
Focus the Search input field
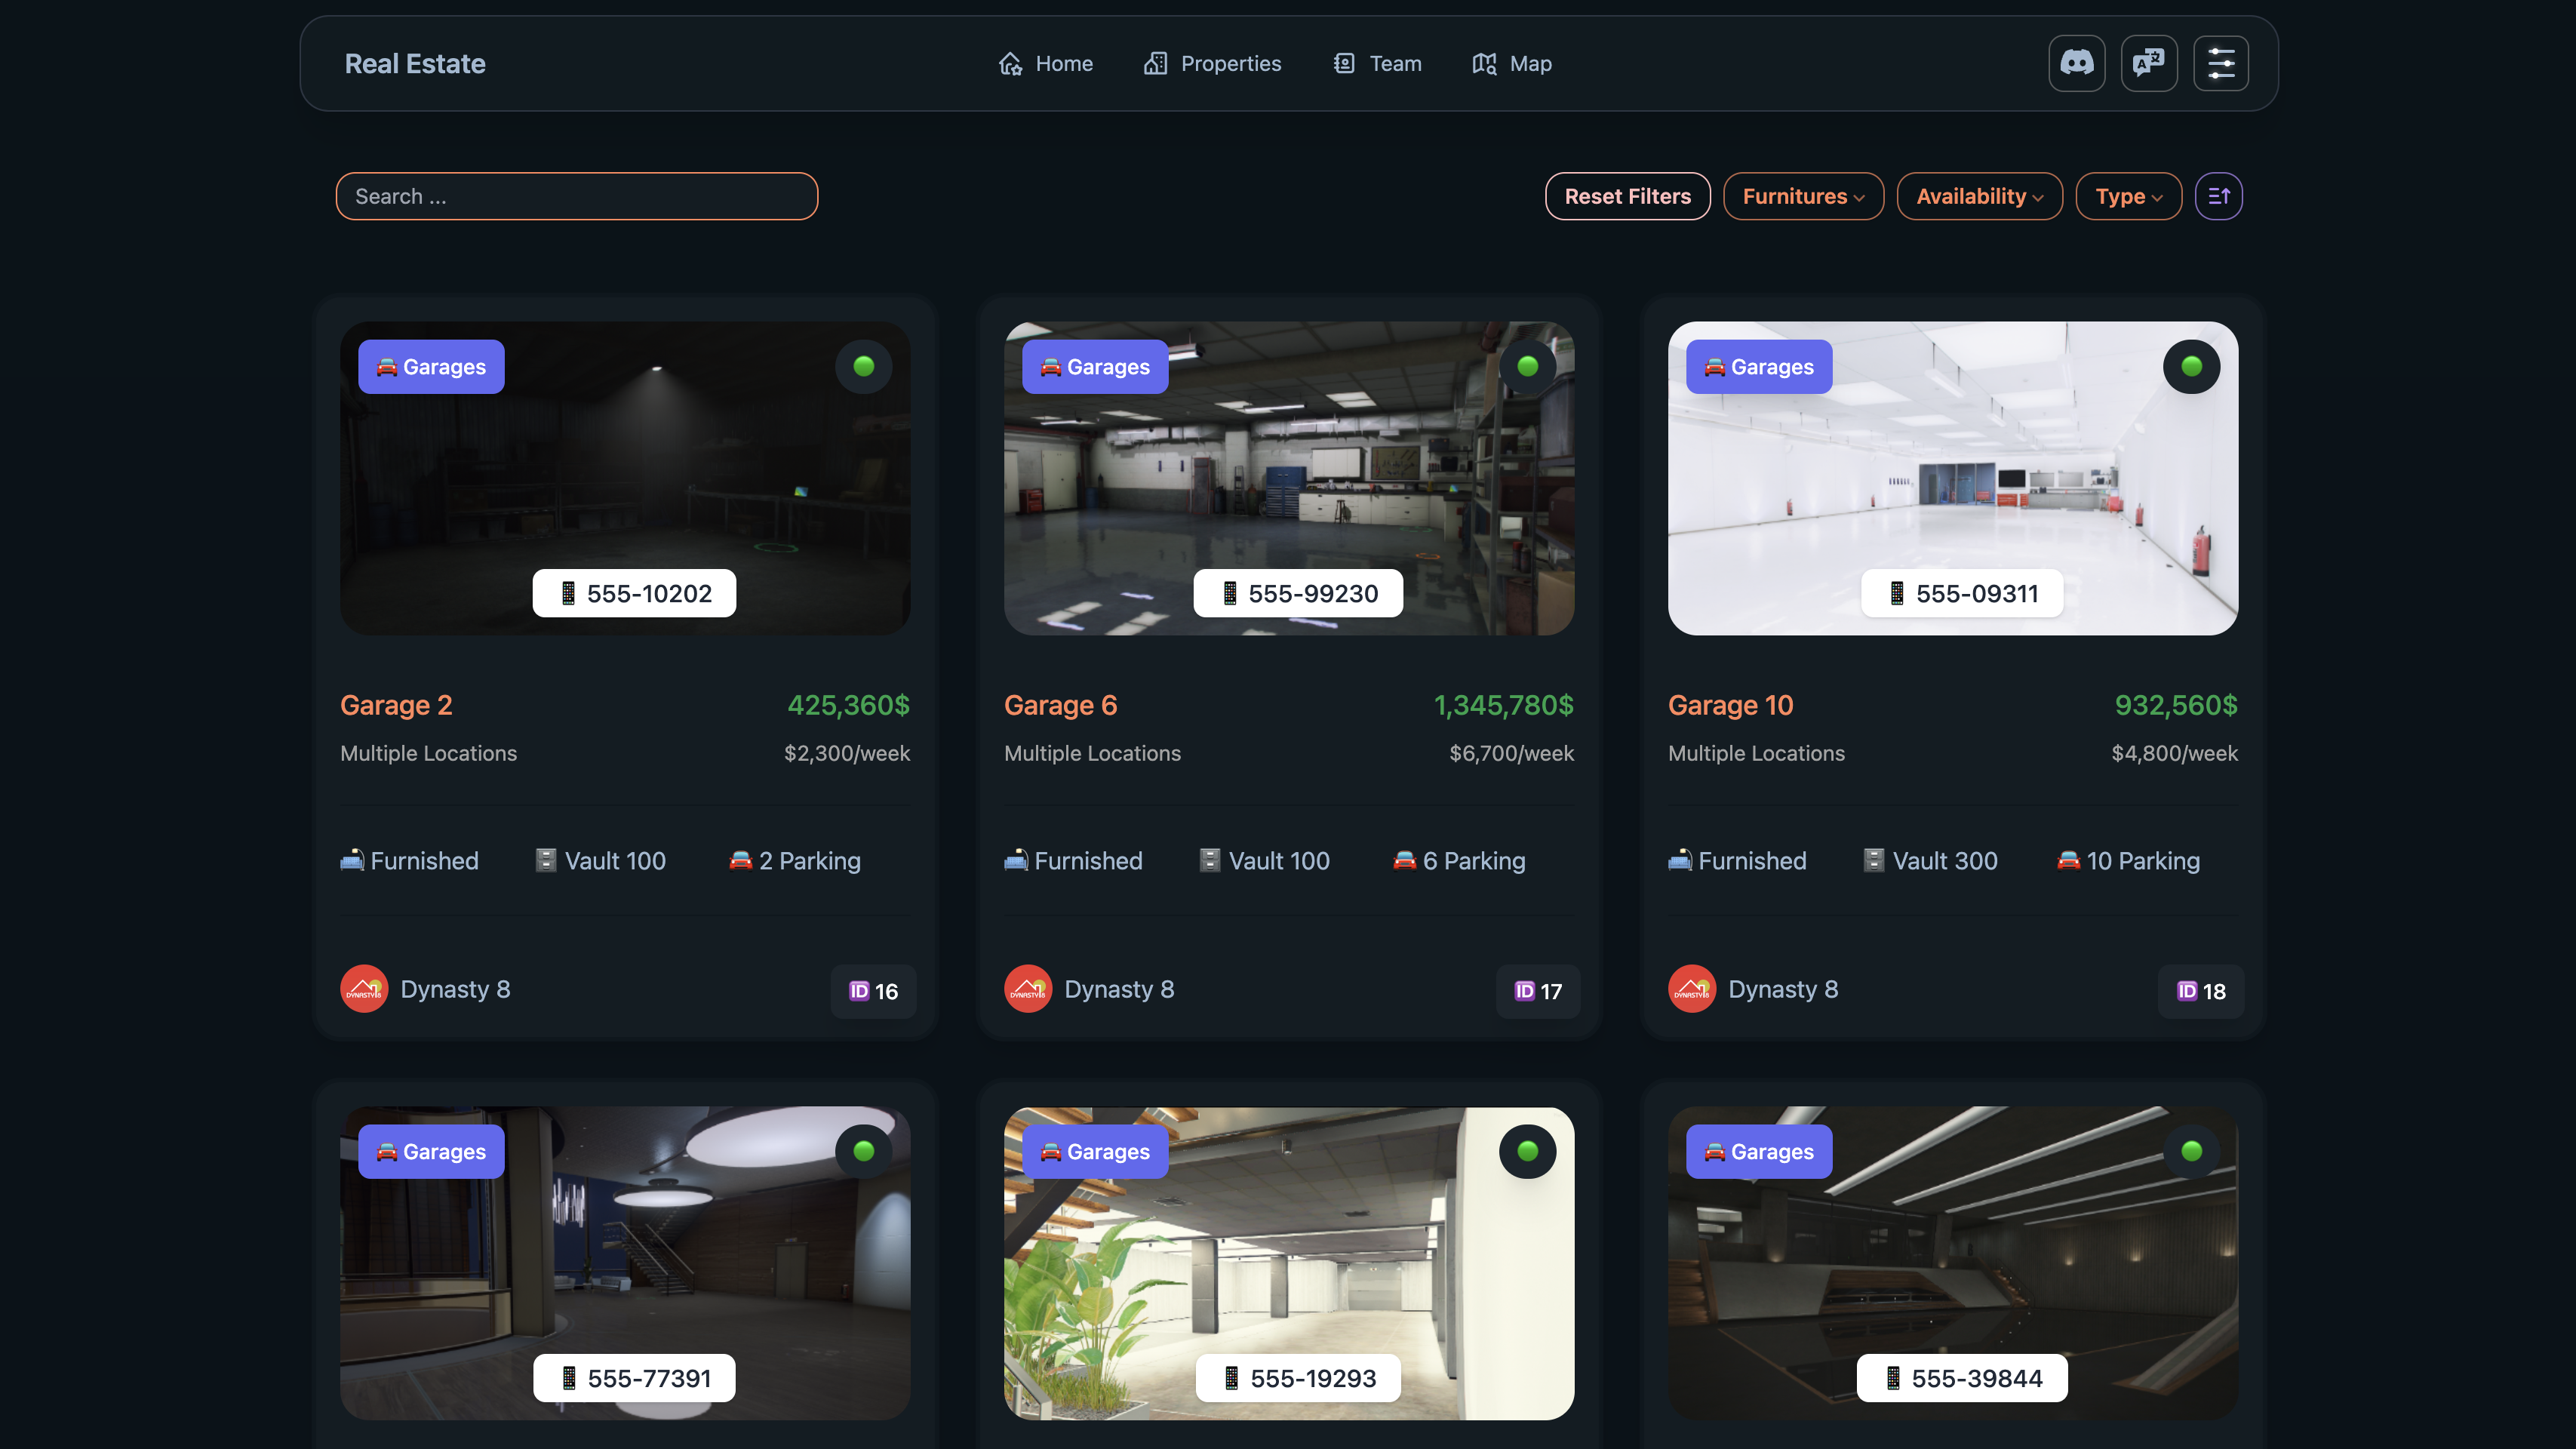[576, 196]
